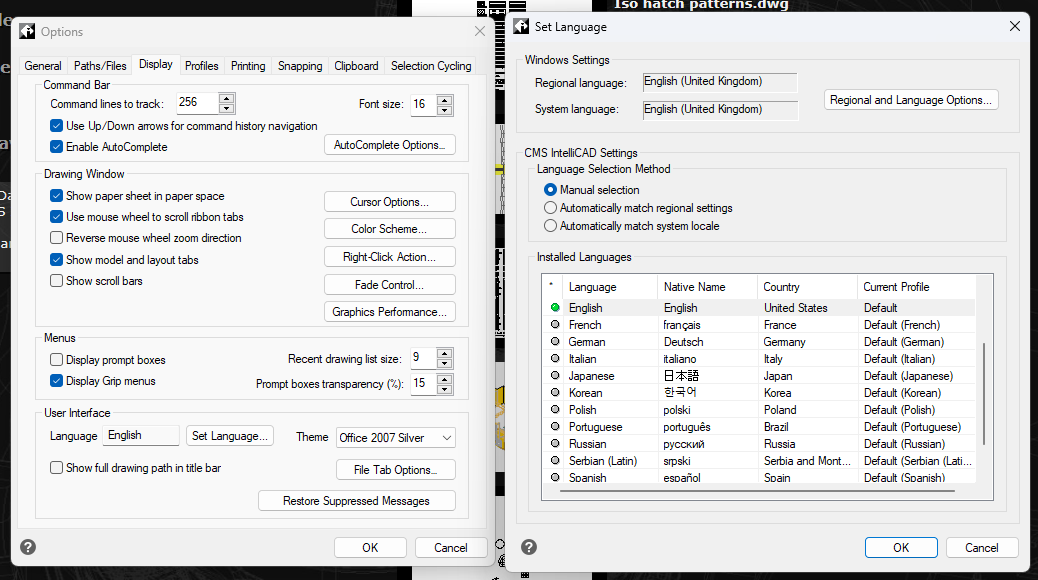Viewport: 1038px width, 580px height.
Task: Click the help icon in Options dialog
Action: pyautogui.click(x=28, y=547)
